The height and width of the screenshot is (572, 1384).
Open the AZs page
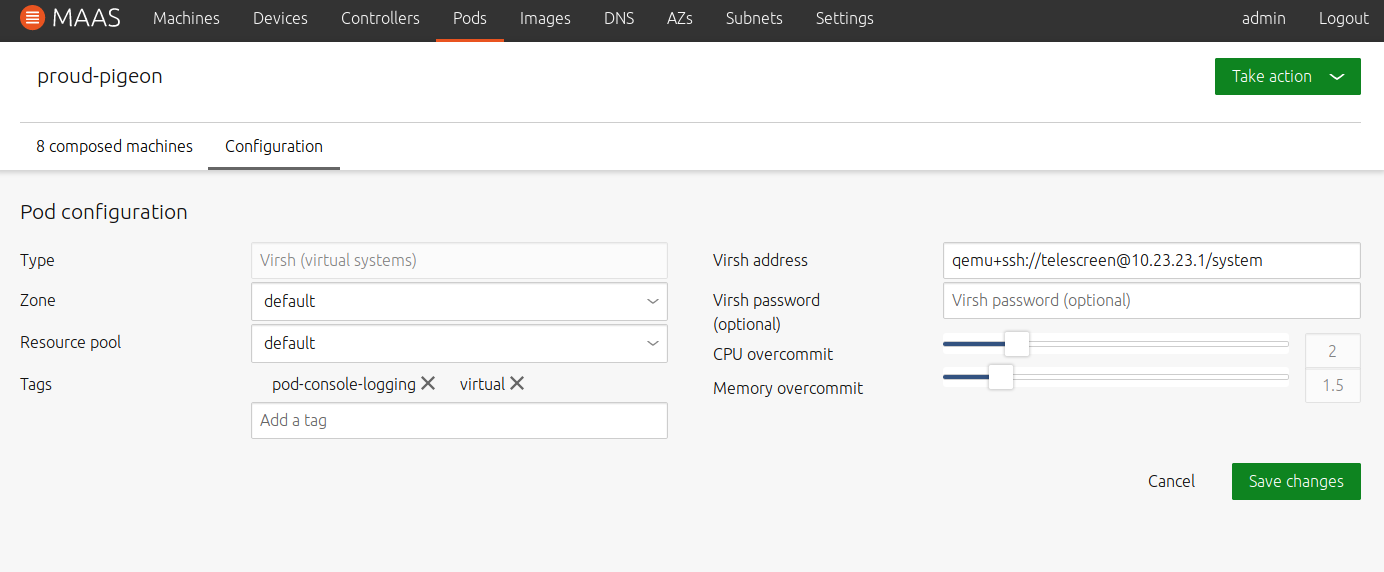click(x=679, y=18)
